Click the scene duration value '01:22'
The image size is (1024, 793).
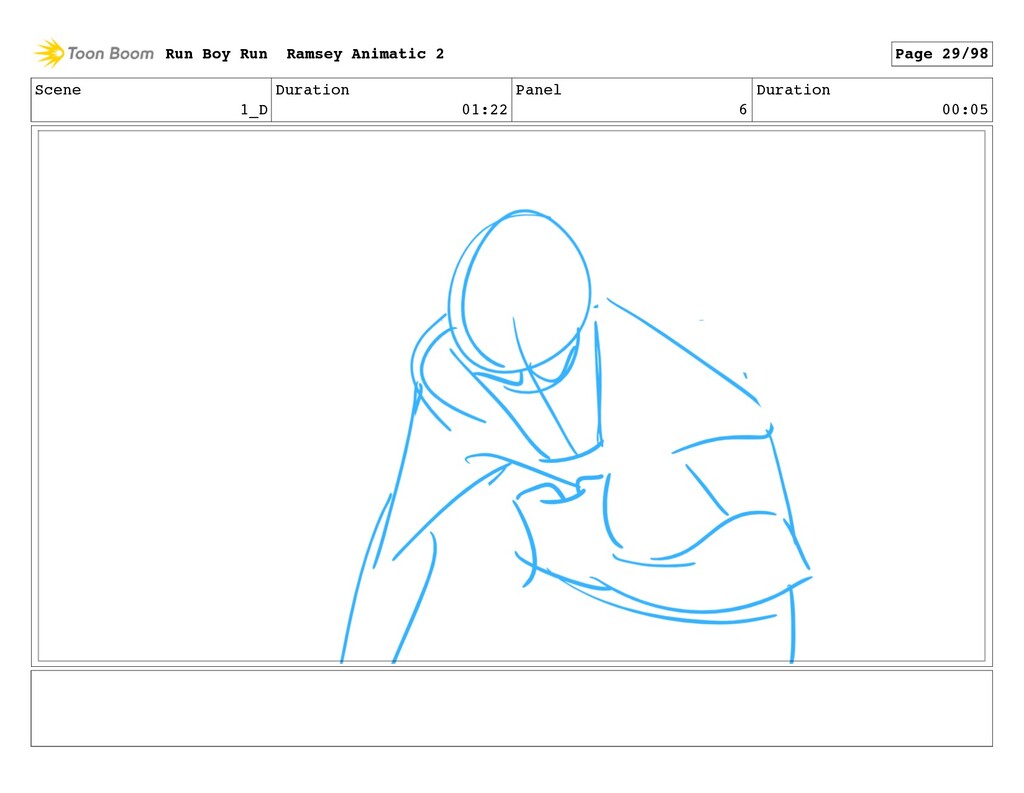pyautogui.click(x=485, y=110)
